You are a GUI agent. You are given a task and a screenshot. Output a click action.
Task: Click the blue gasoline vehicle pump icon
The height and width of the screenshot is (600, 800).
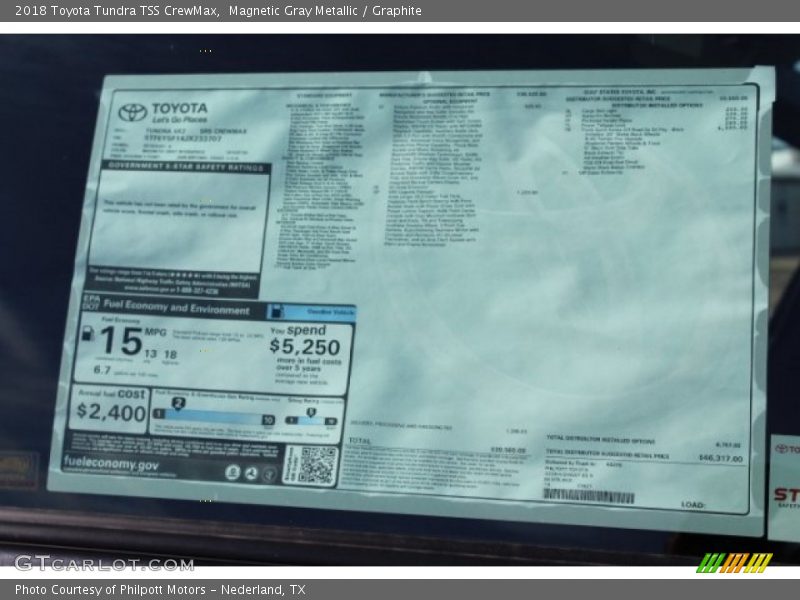click(x=276, y=311)
